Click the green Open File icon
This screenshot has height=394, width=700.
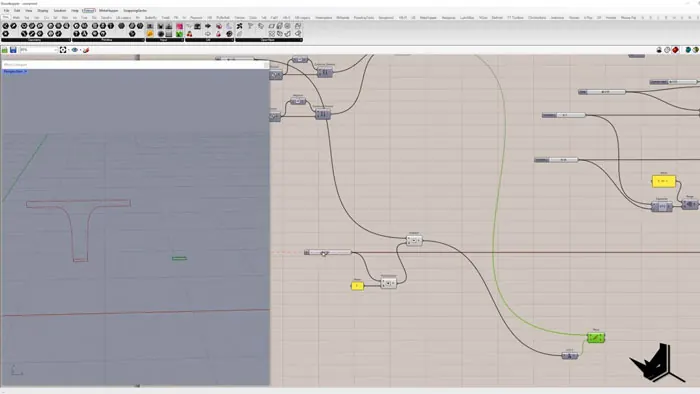point(5,50)
